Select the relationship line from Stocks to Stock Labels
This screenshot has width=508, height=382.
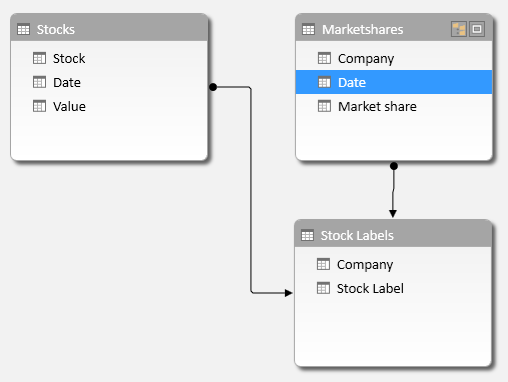(x=251, y=190)
